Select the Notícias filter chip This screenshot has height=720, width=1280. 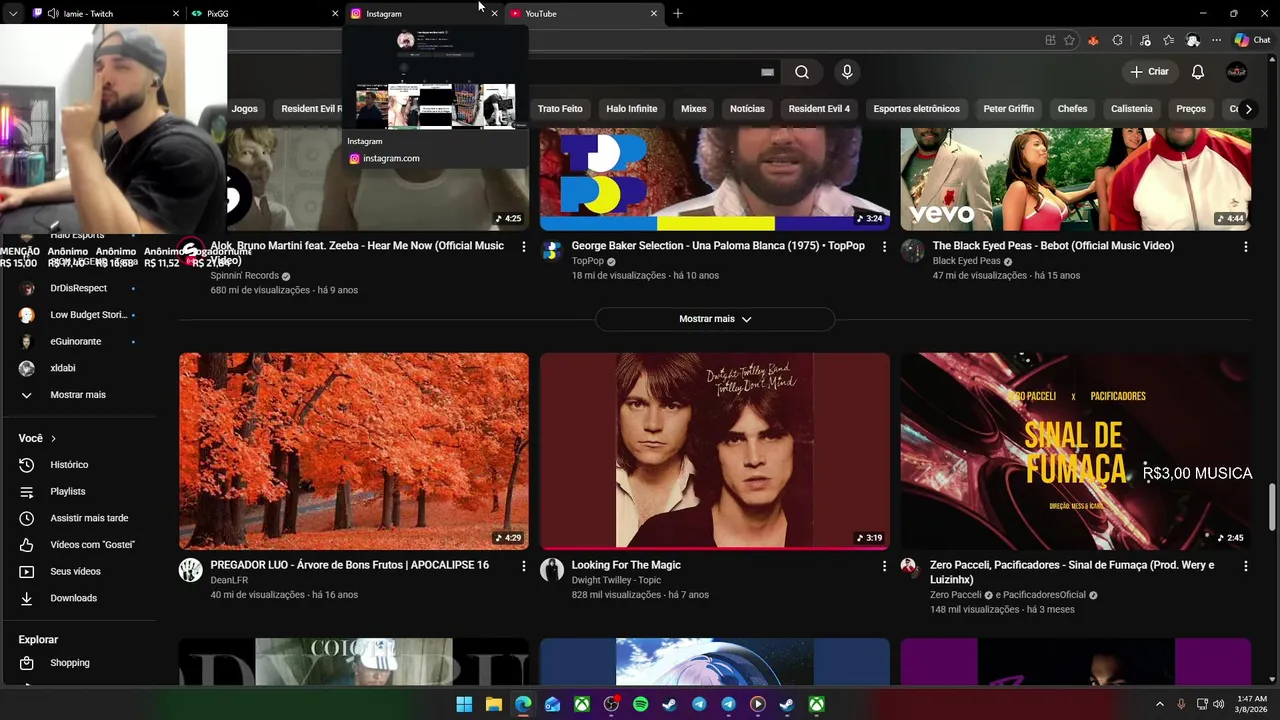click(x=747, y=109)
